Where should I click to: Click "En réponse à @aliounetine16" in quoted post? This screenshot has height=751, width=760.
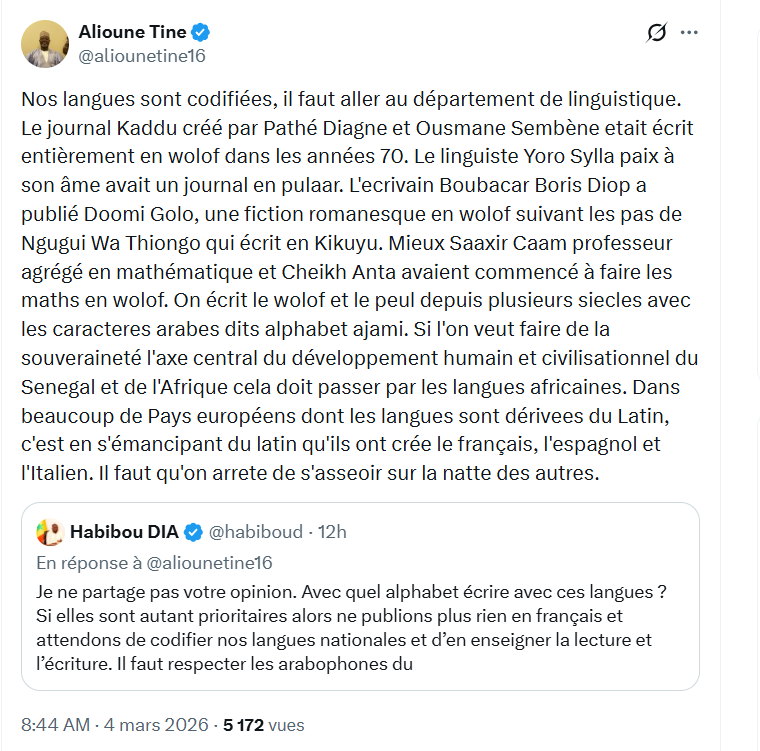(154, 562)
